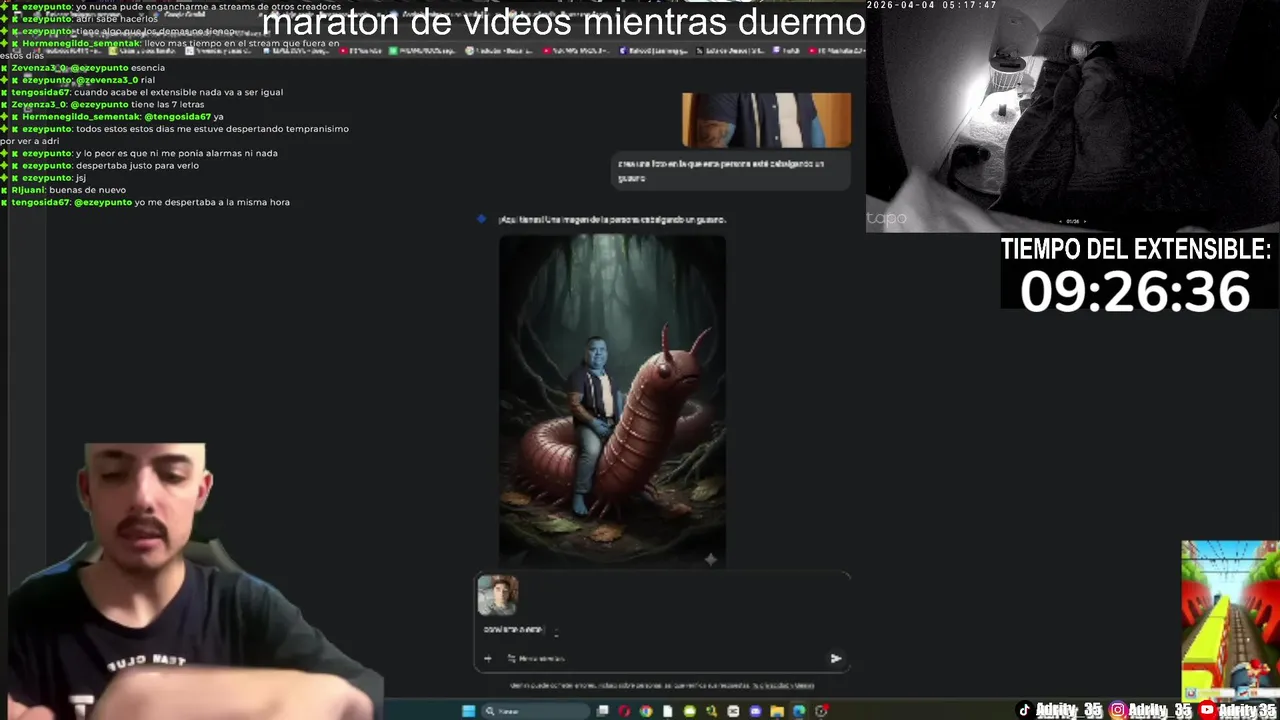Click the response text above the generated image
The height and width of the screenshot is (720, 1280).
[612, 219]
